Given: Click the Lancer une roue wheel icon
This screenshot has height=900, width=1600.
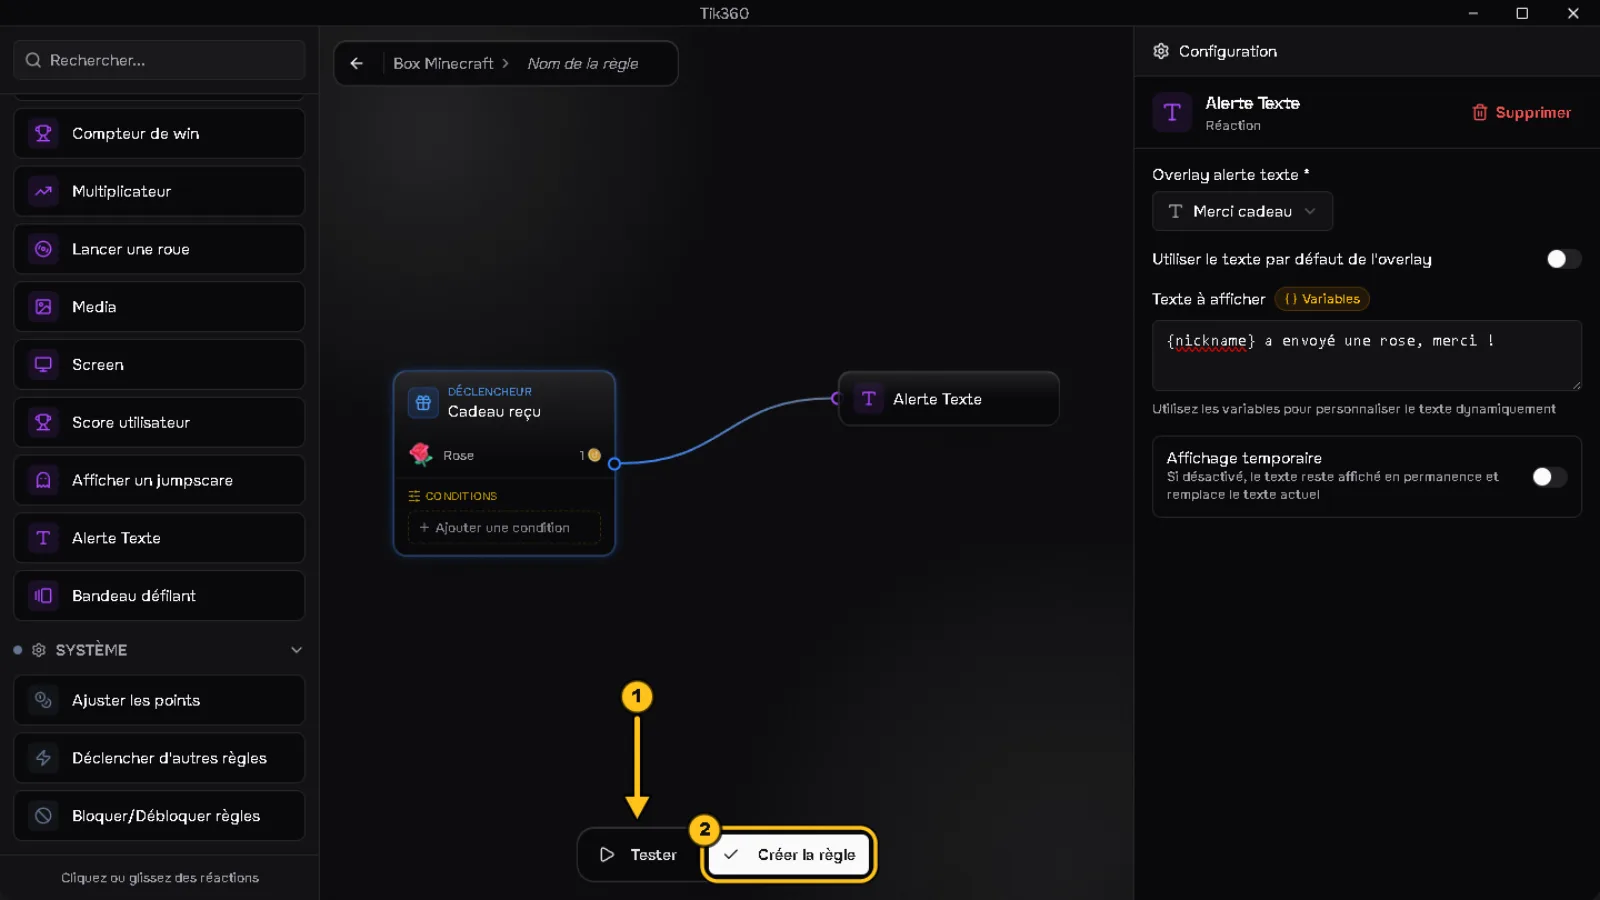Looking at the screenshot, I should [x=43, y=249].
